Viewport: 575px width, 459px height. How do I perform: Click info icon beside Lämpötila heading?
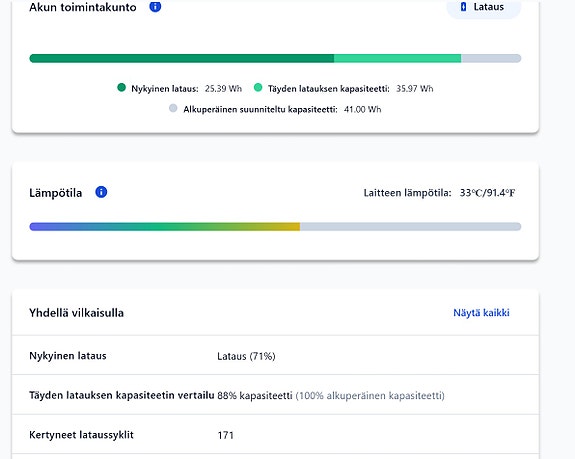[101, 192]
